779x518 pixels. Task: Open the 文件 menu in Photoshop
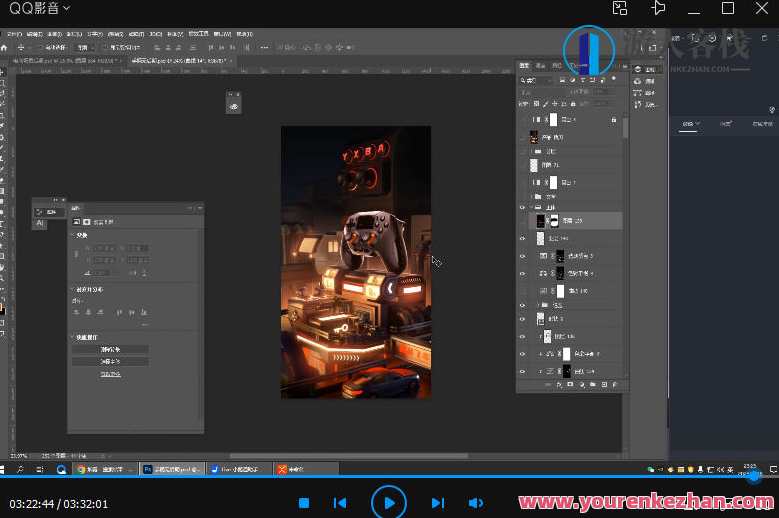[12, 33]
